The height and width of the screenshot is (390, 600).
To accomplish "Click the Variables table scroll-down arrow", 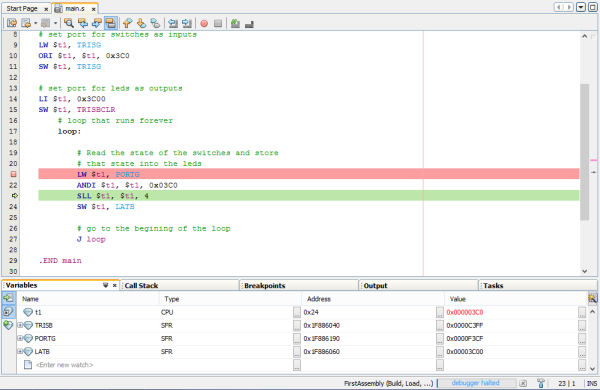I will [x=592, y=369].
